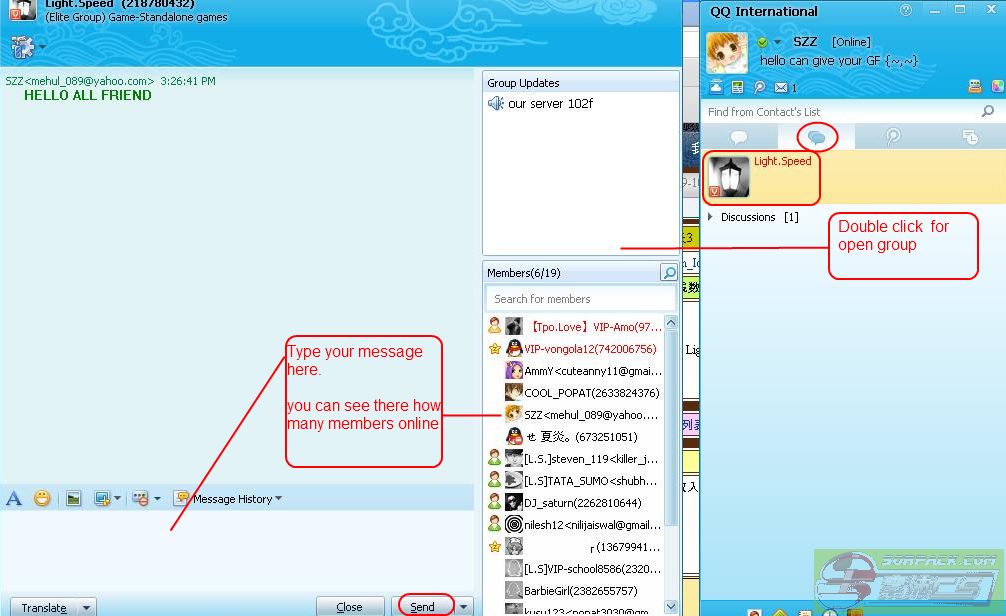Viewport: 1006px width, 616px height.
Task: Switch to the Recent conversations tab
Action: 970,137
